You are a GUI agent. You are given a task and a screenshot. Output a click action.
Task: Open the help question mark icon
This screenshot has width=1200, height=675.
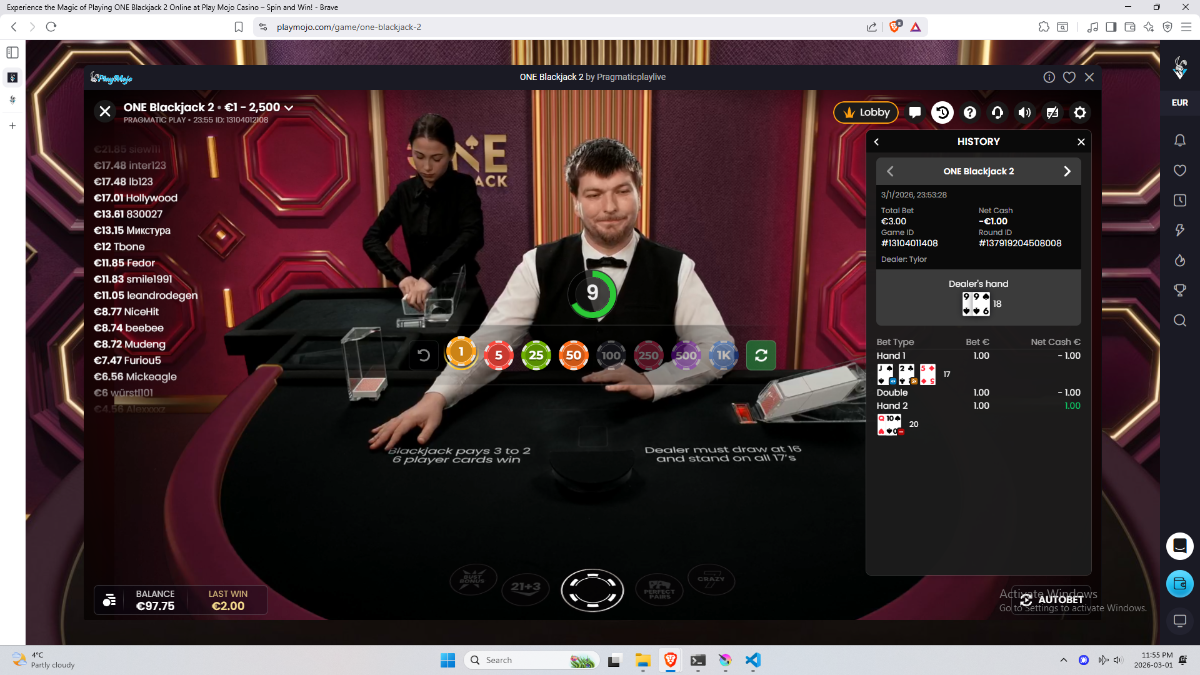pyautogui.click(x=969, y=113)
